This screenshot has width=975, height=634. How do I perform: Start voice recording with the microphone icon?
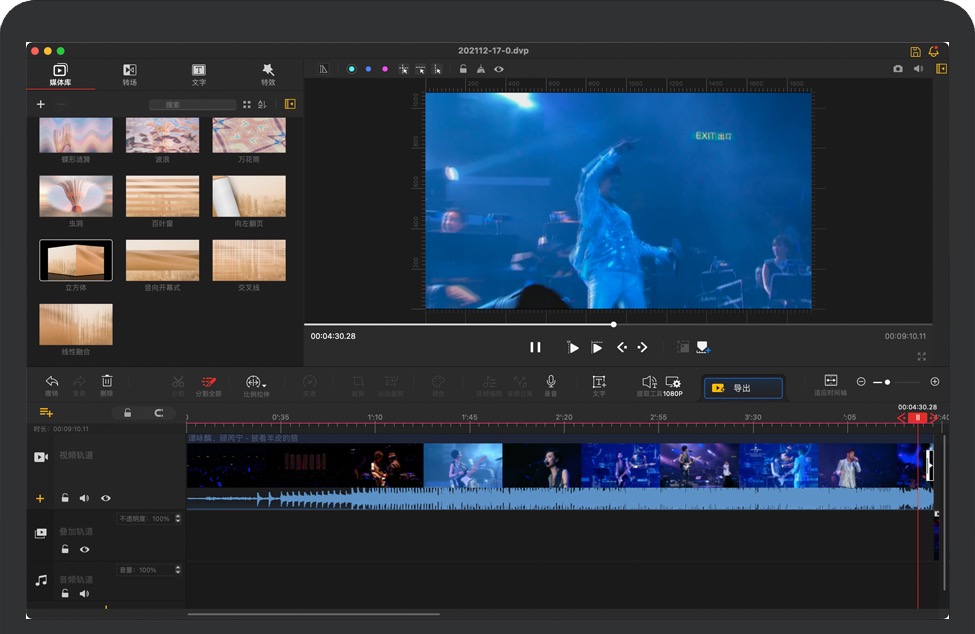coord(550,382)
